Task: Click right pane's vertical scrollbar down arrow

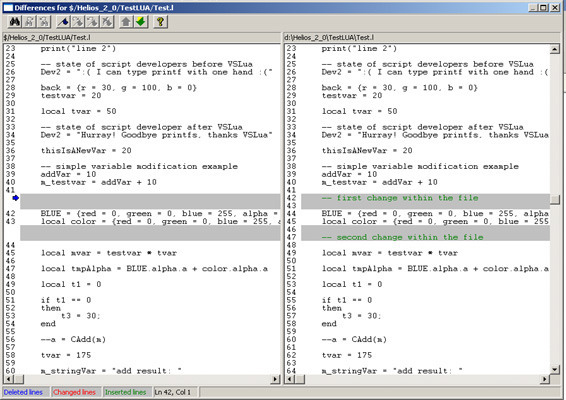Action: (555, 369)
